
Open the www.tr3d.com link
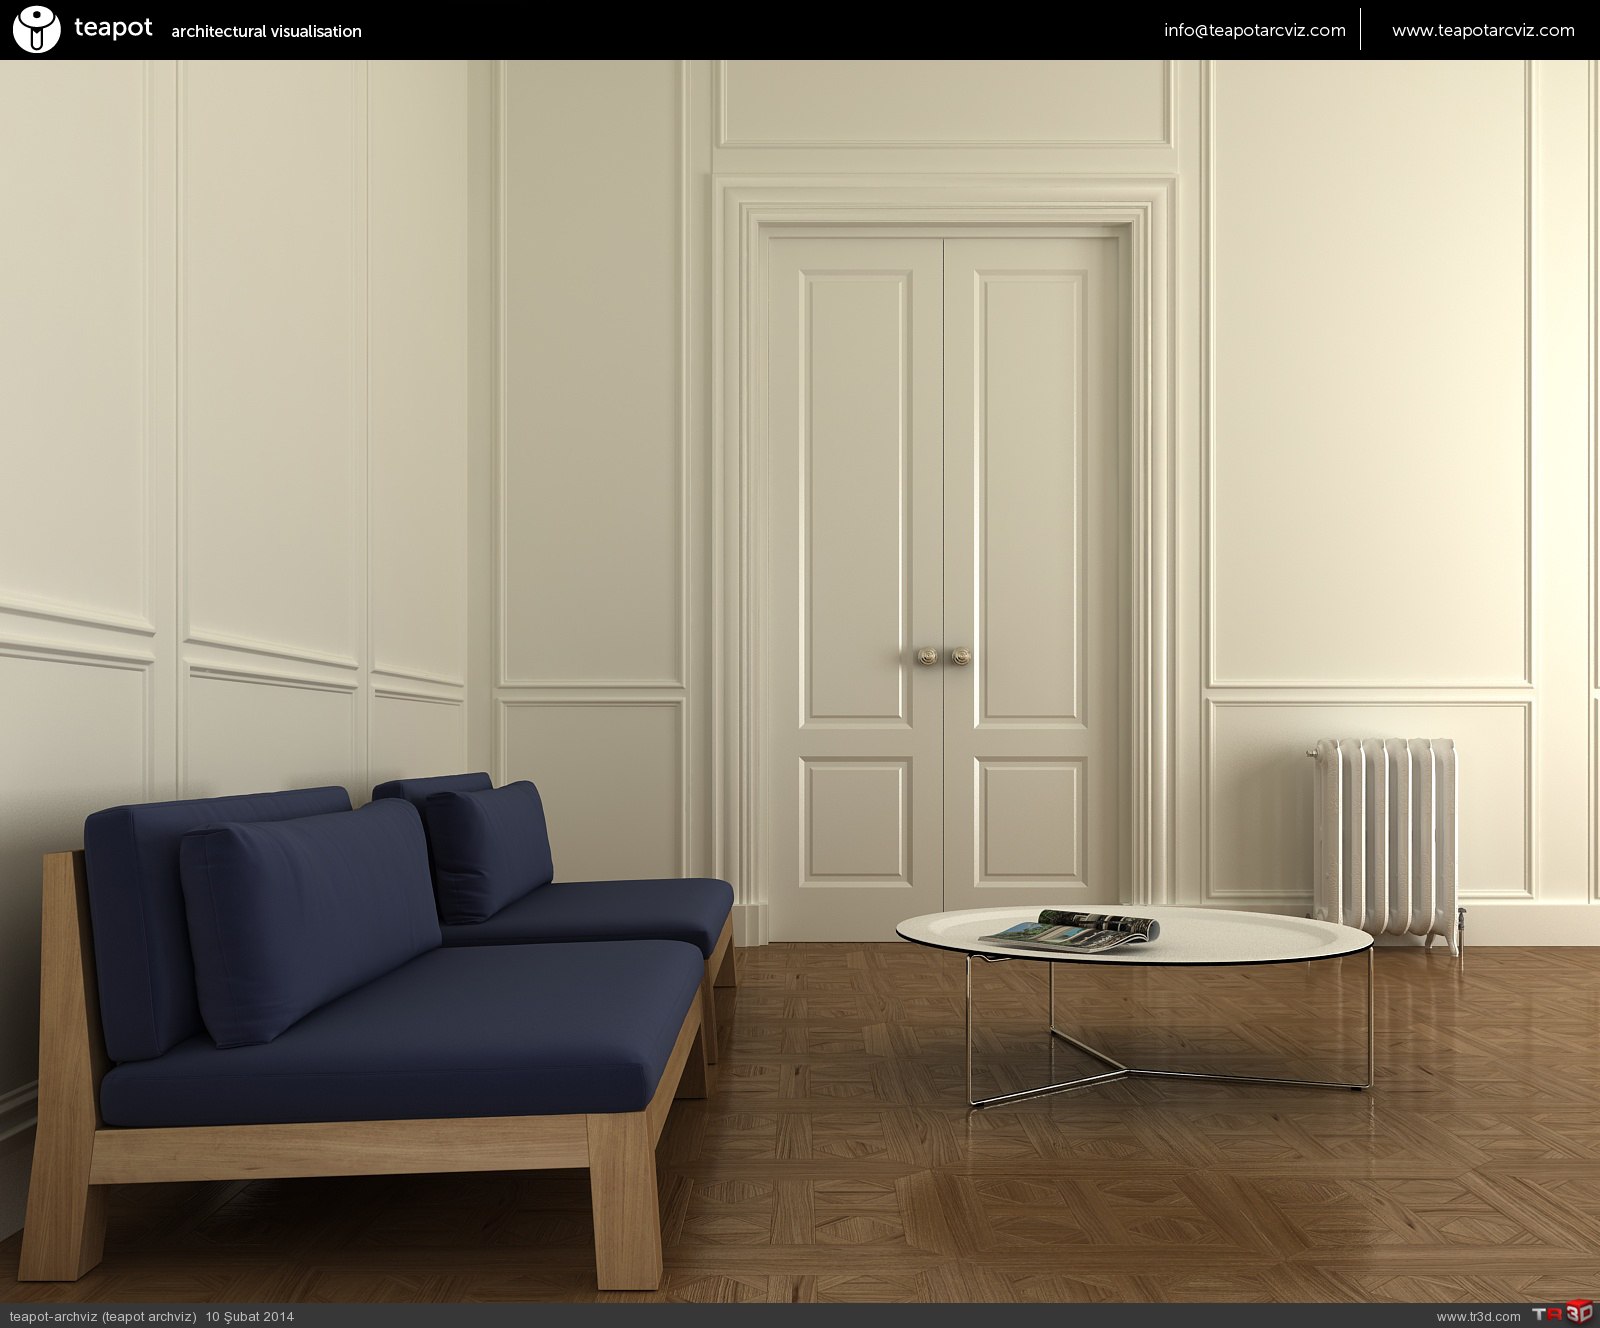pos(1477,1316)
